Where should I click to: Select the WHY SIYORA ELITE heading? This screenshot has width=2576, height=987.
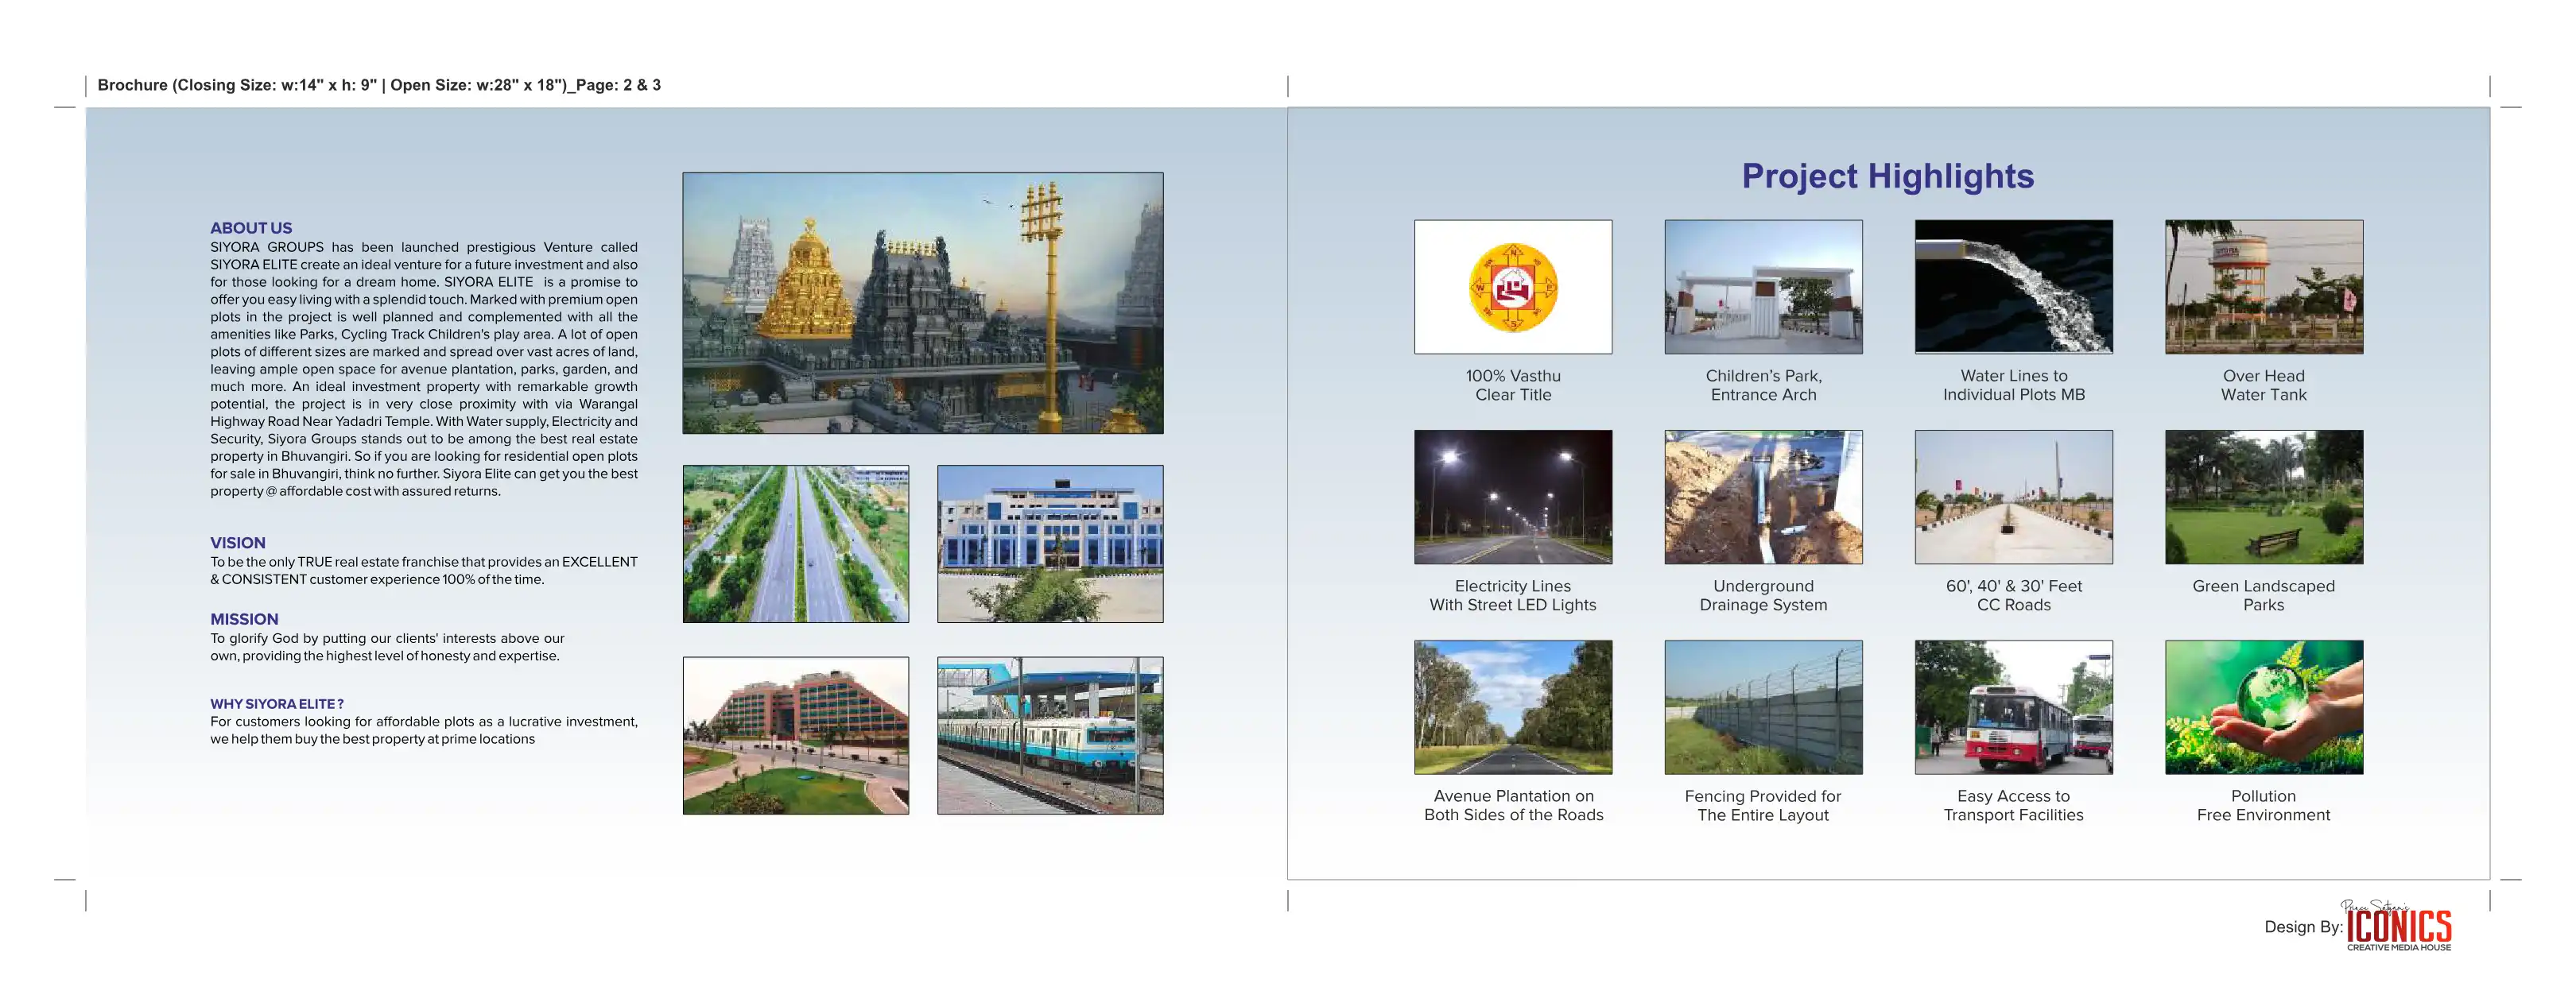pyautogui.click(x=276, y=704)
